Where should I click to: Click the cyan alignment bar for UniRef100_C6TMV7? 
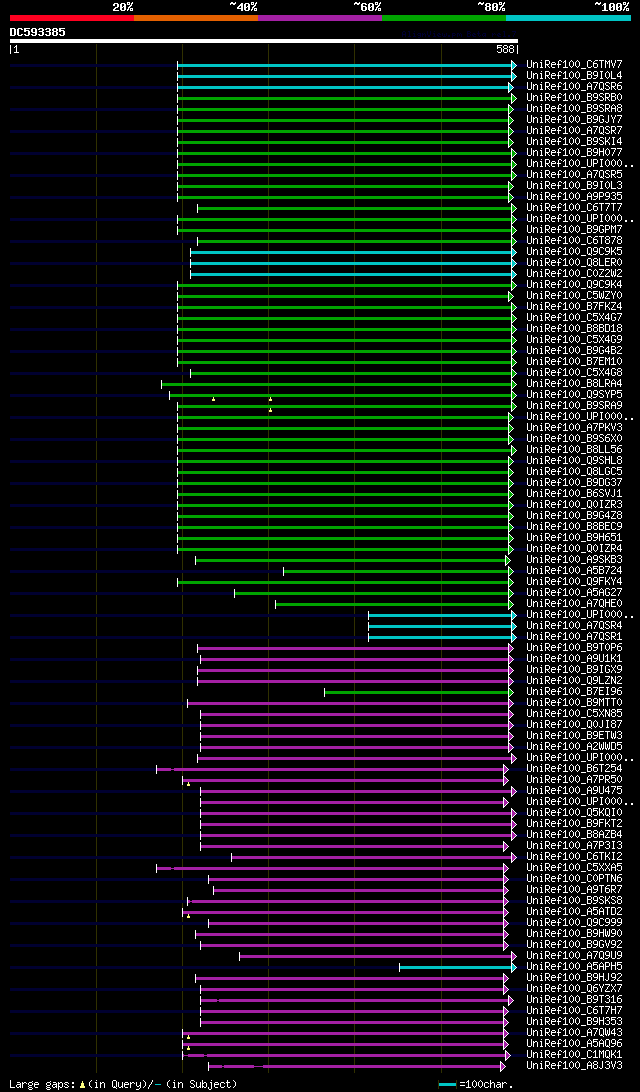[x=345, y=65]
